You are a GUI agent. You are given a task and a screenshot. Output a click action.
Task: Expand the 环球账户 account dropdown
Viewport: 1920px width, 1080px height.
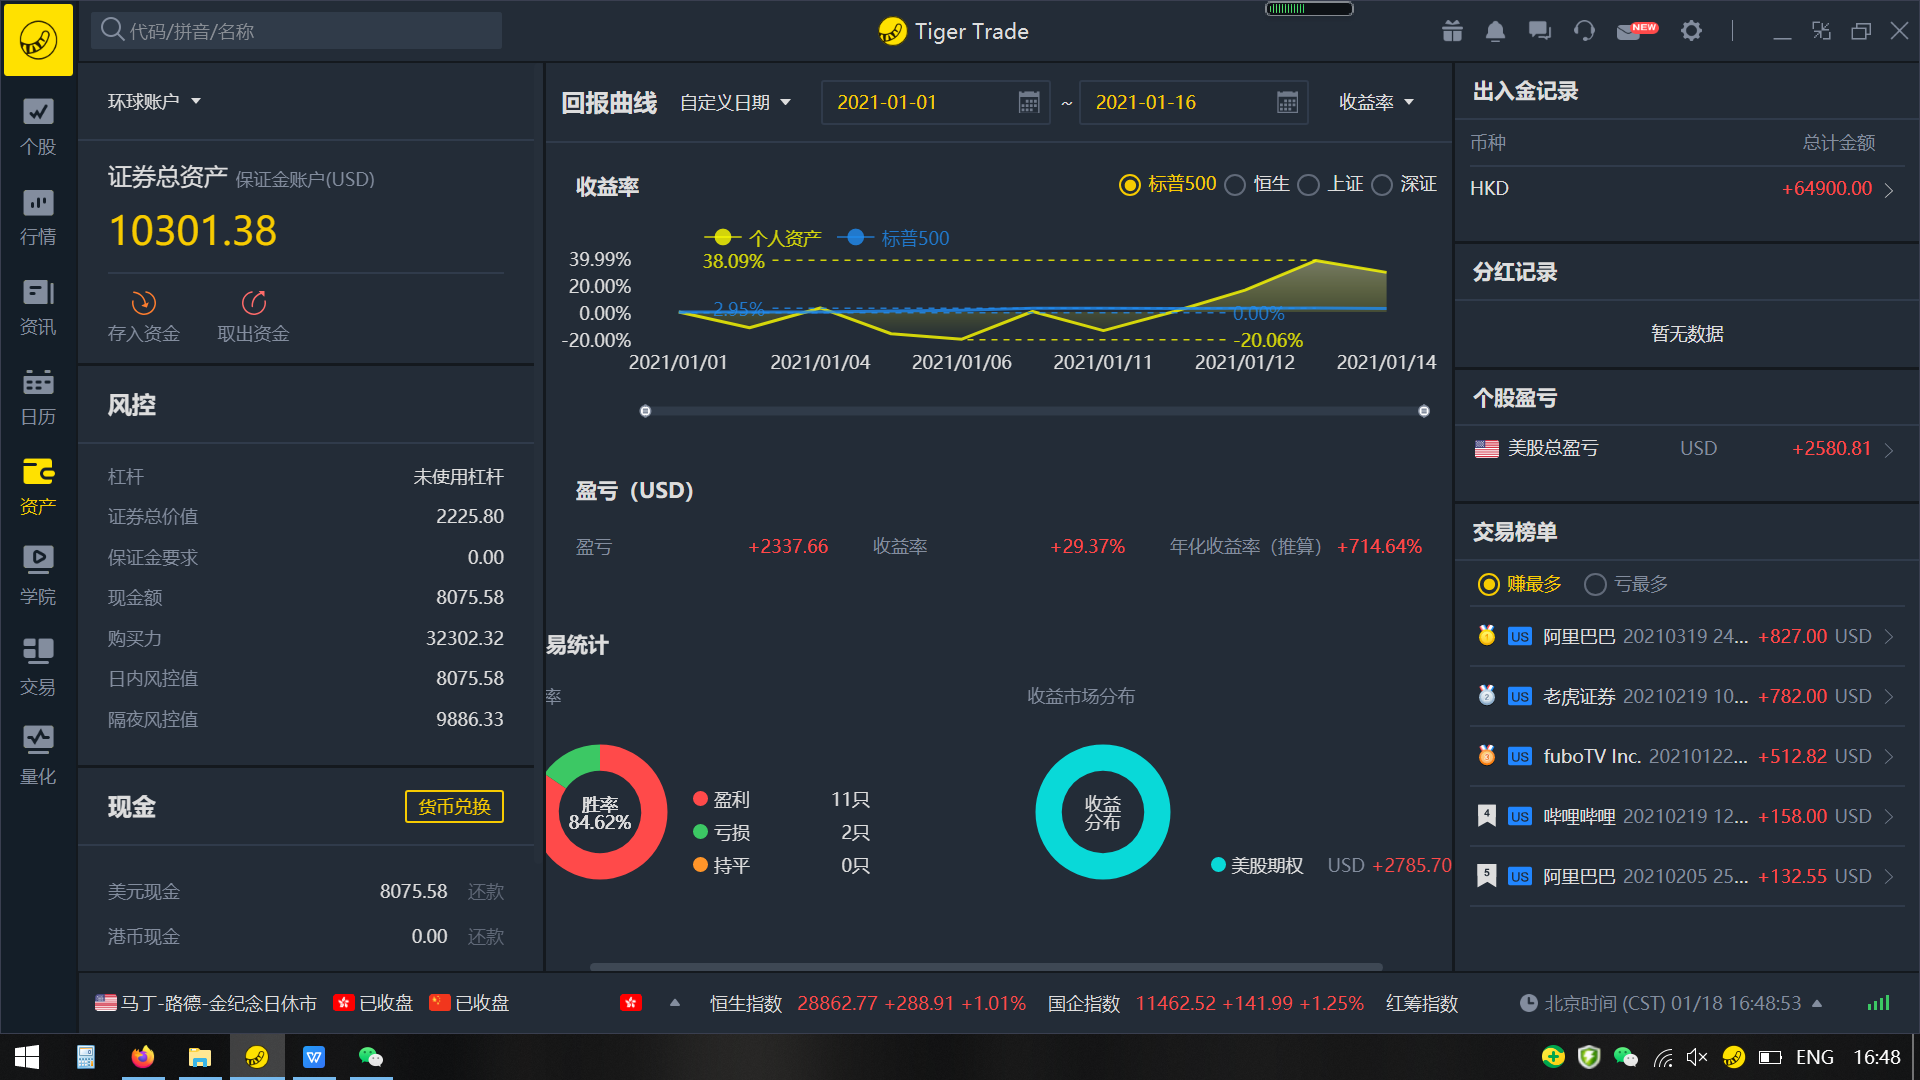point(154,101)
